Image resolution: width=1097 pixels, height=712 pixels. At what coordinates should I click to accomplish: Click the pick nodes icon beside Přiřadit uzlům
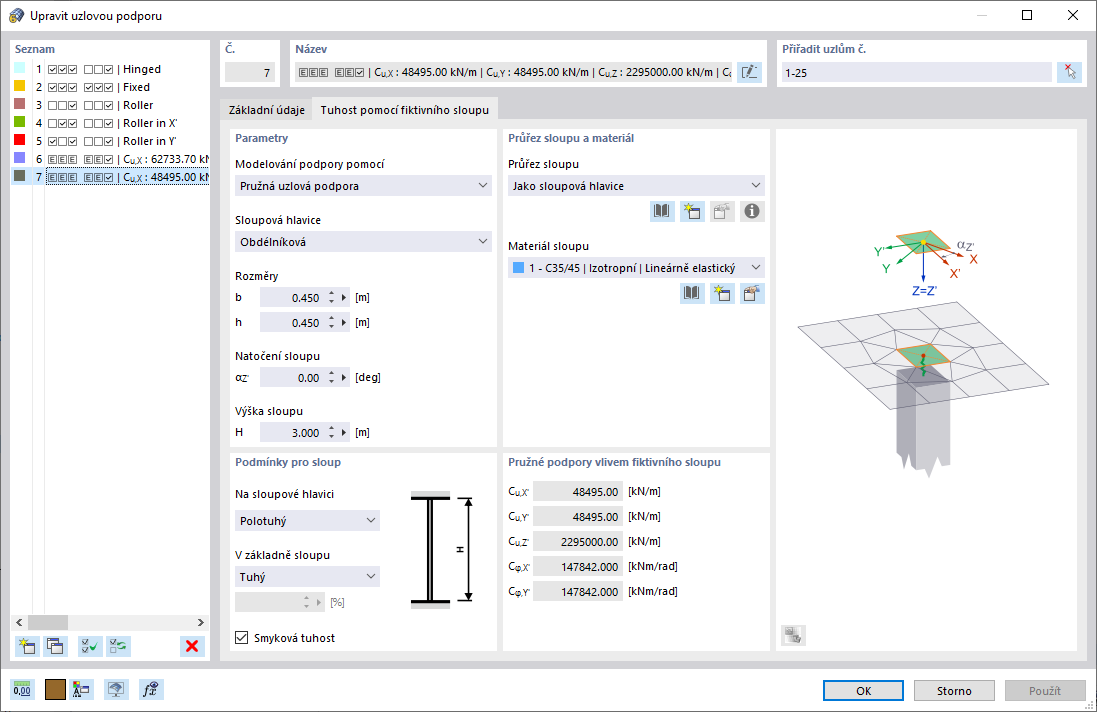[1070, 72]
